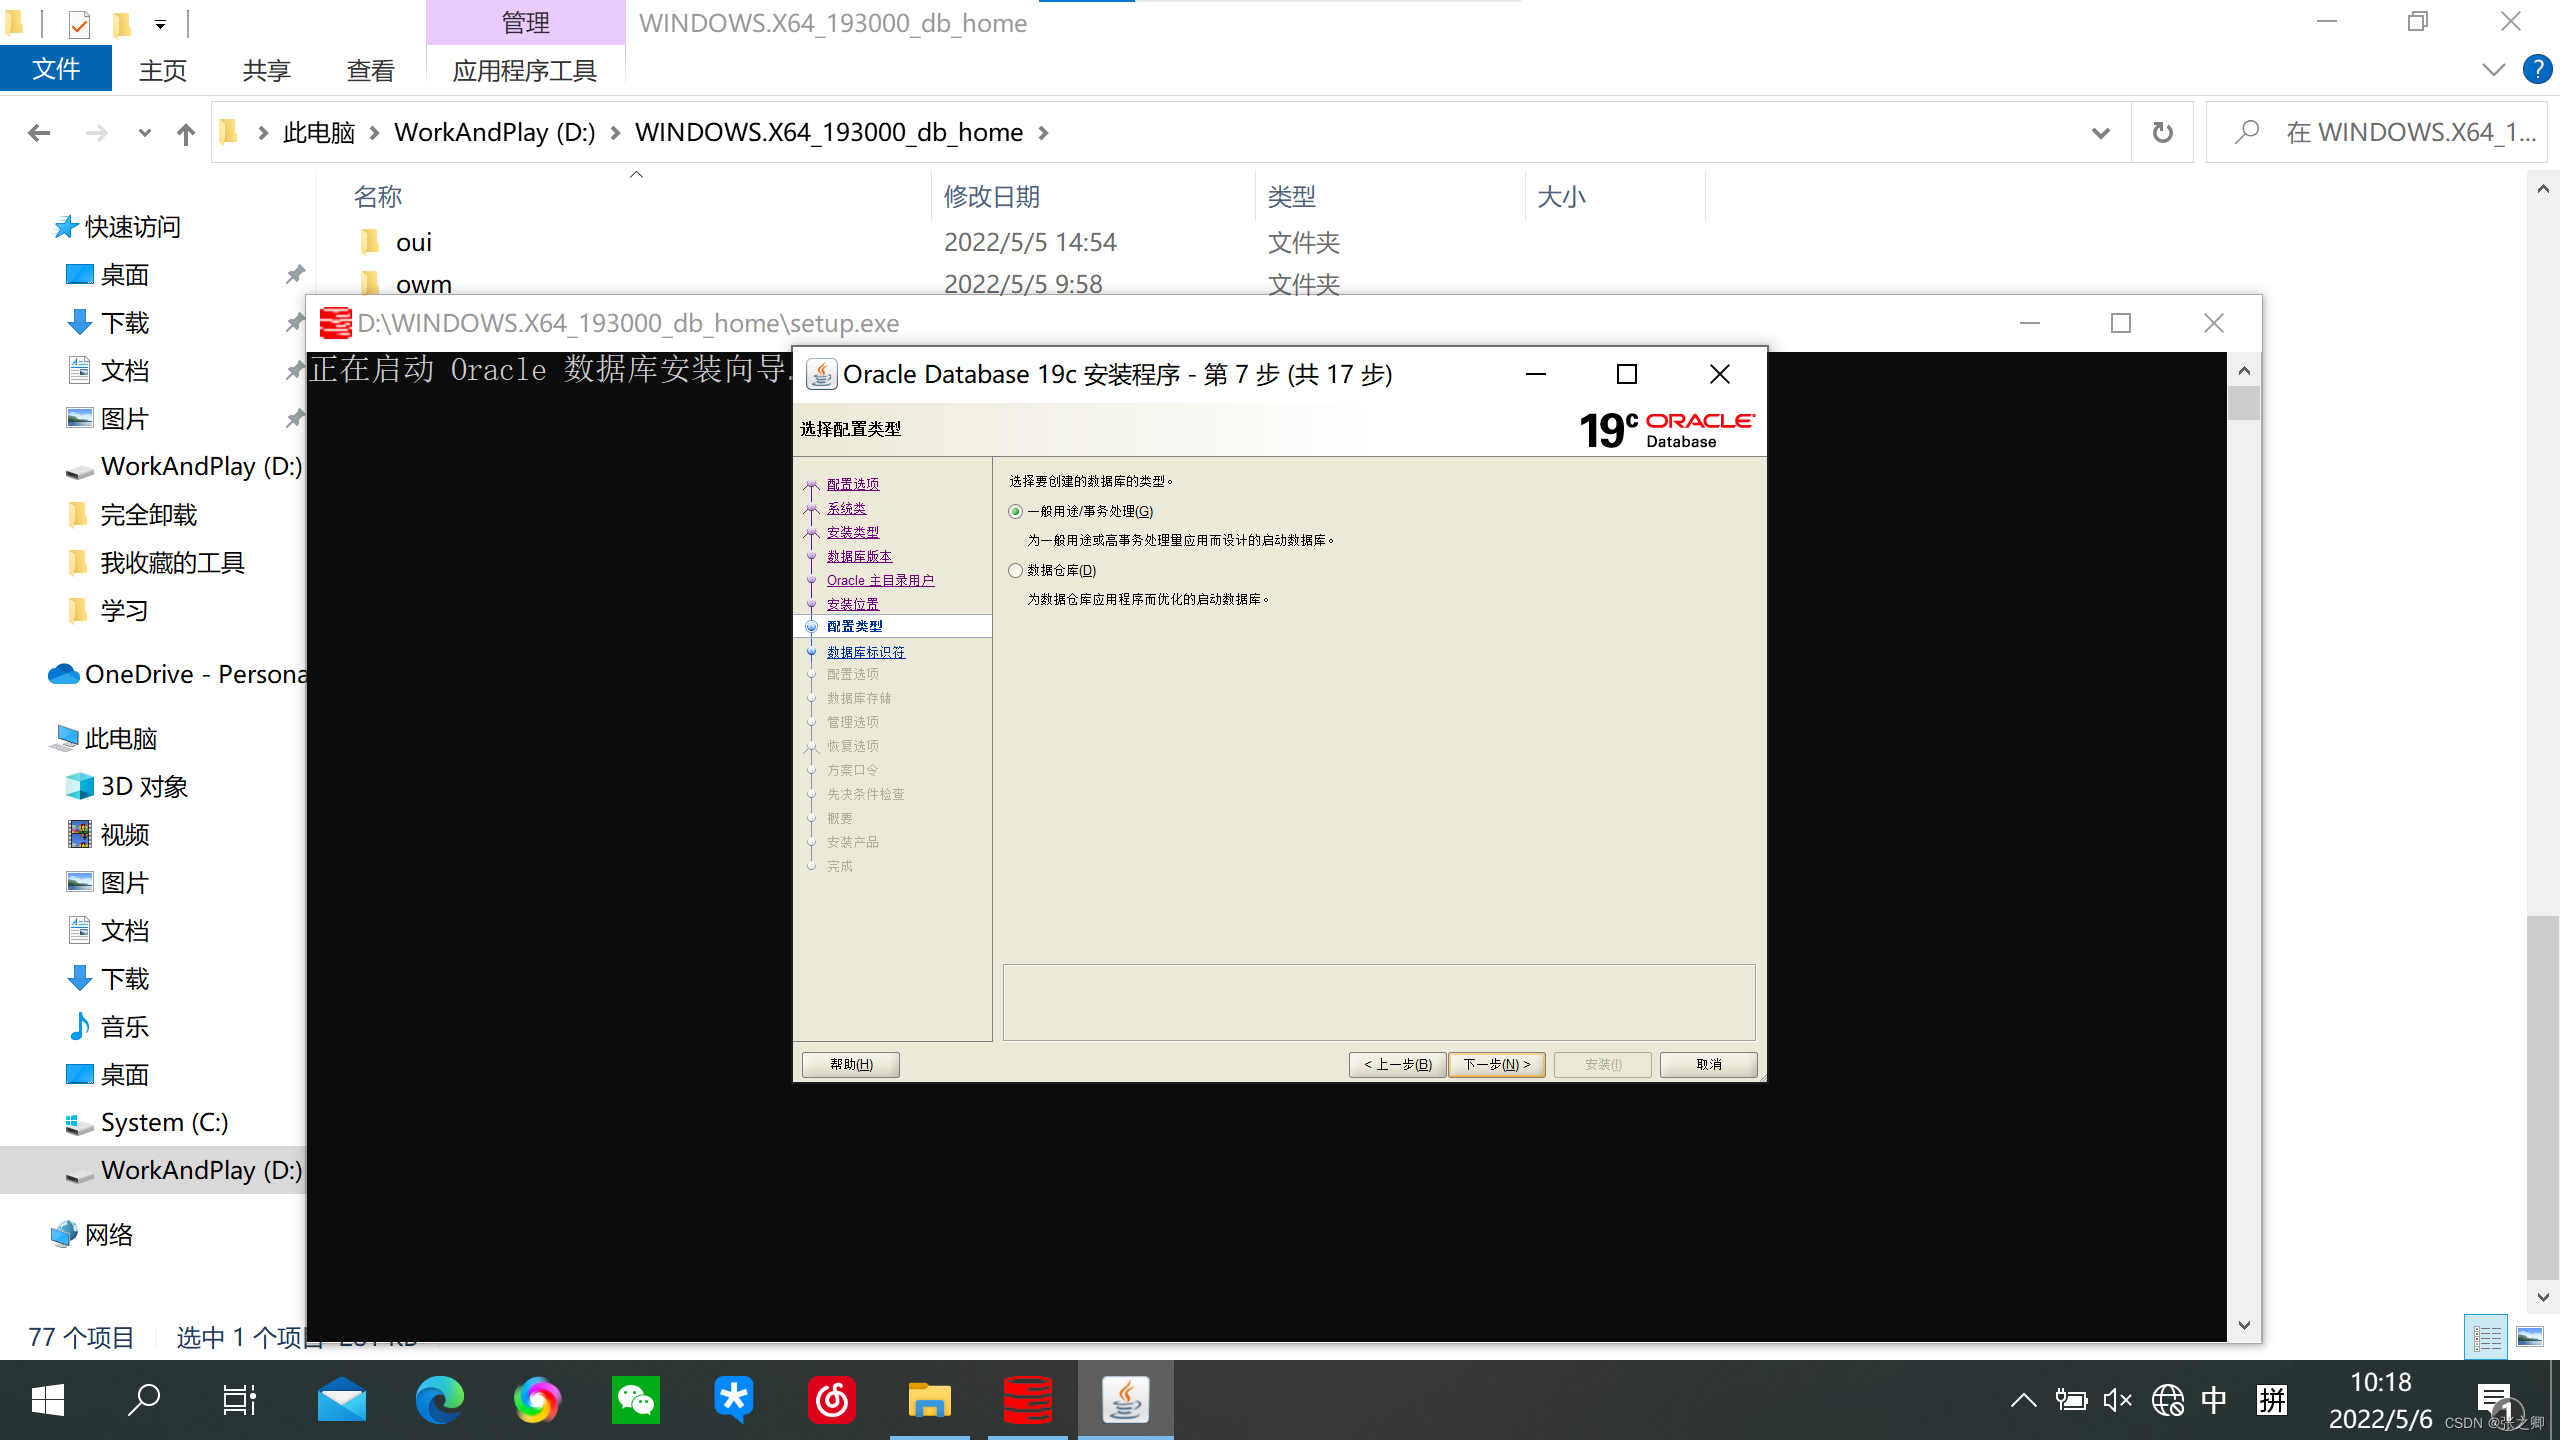Click the Explorer back arrow

click(39, 132)
